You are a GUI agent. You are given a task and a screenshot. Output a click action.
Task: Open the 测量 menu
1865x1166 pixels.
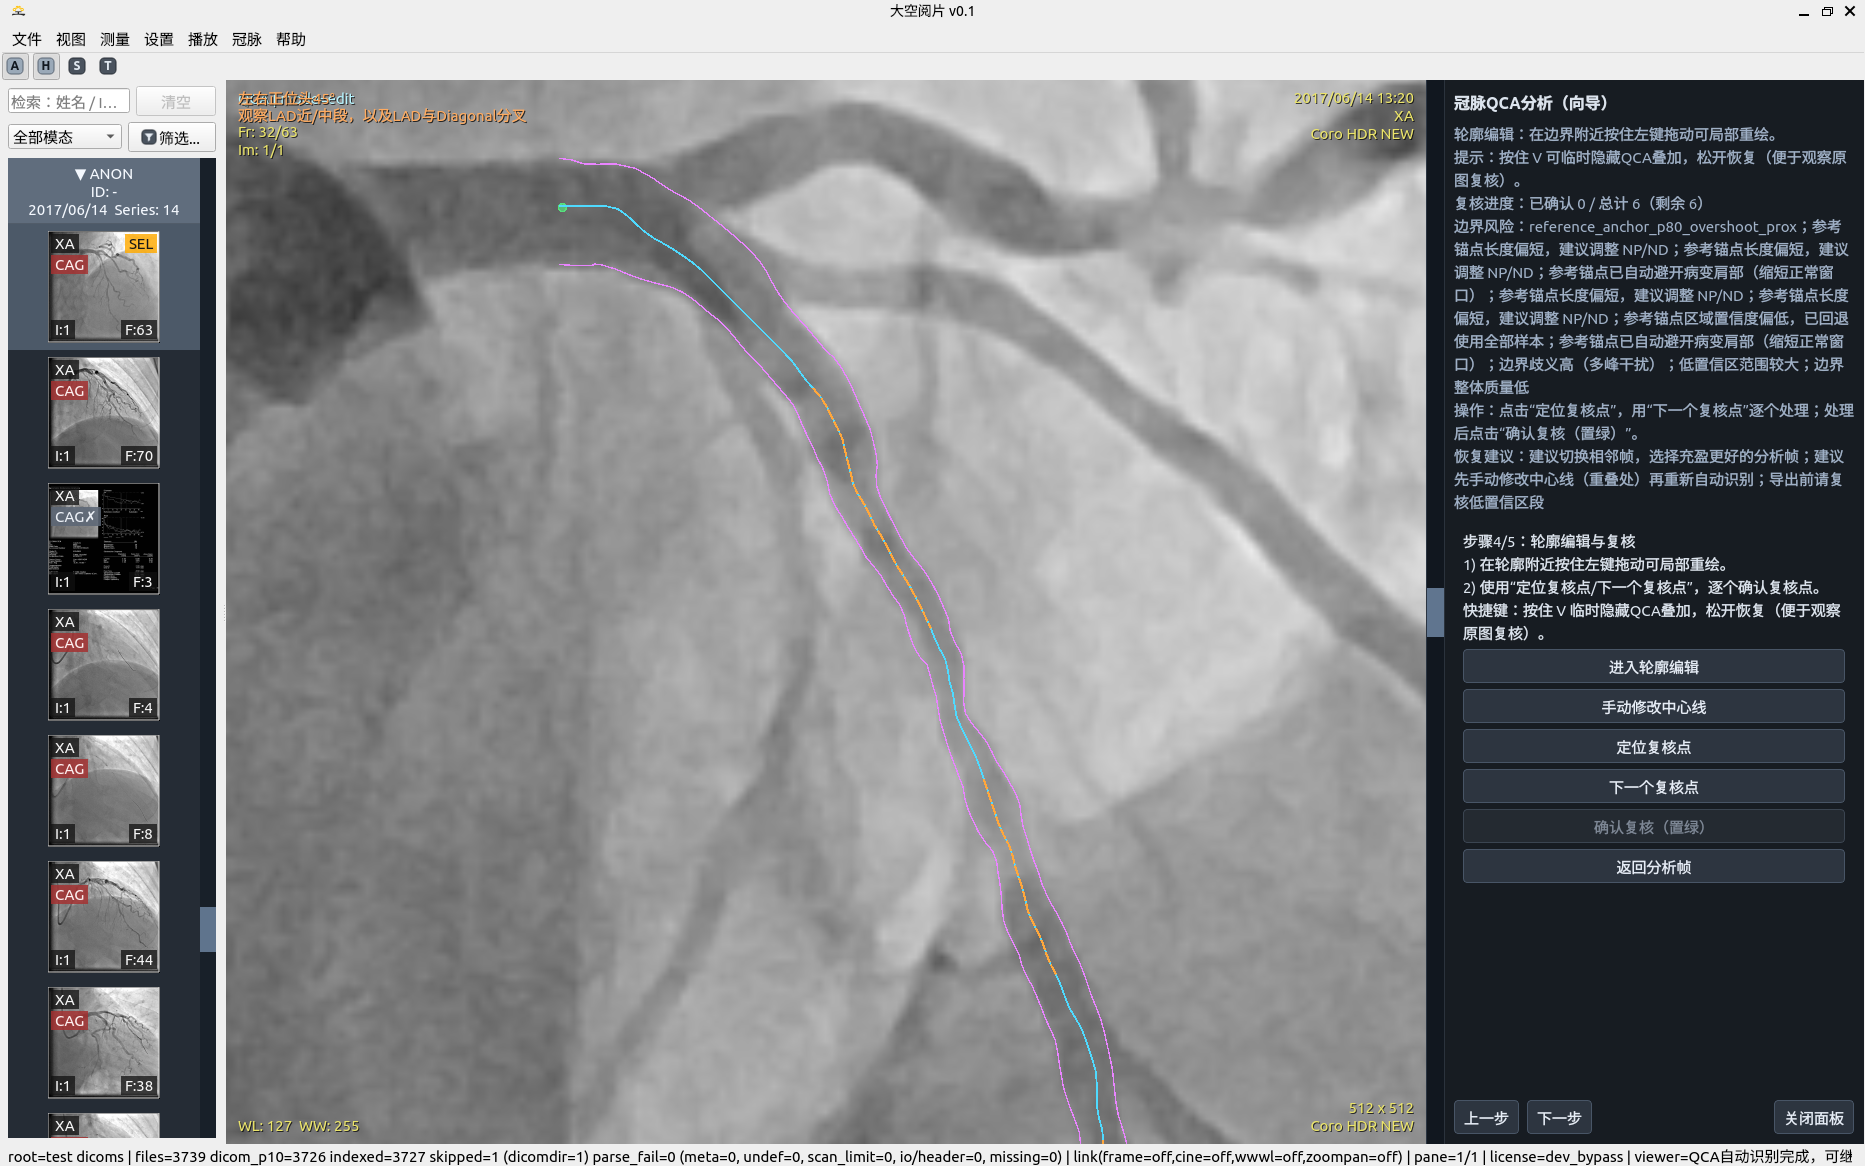[x=115, y=39]
